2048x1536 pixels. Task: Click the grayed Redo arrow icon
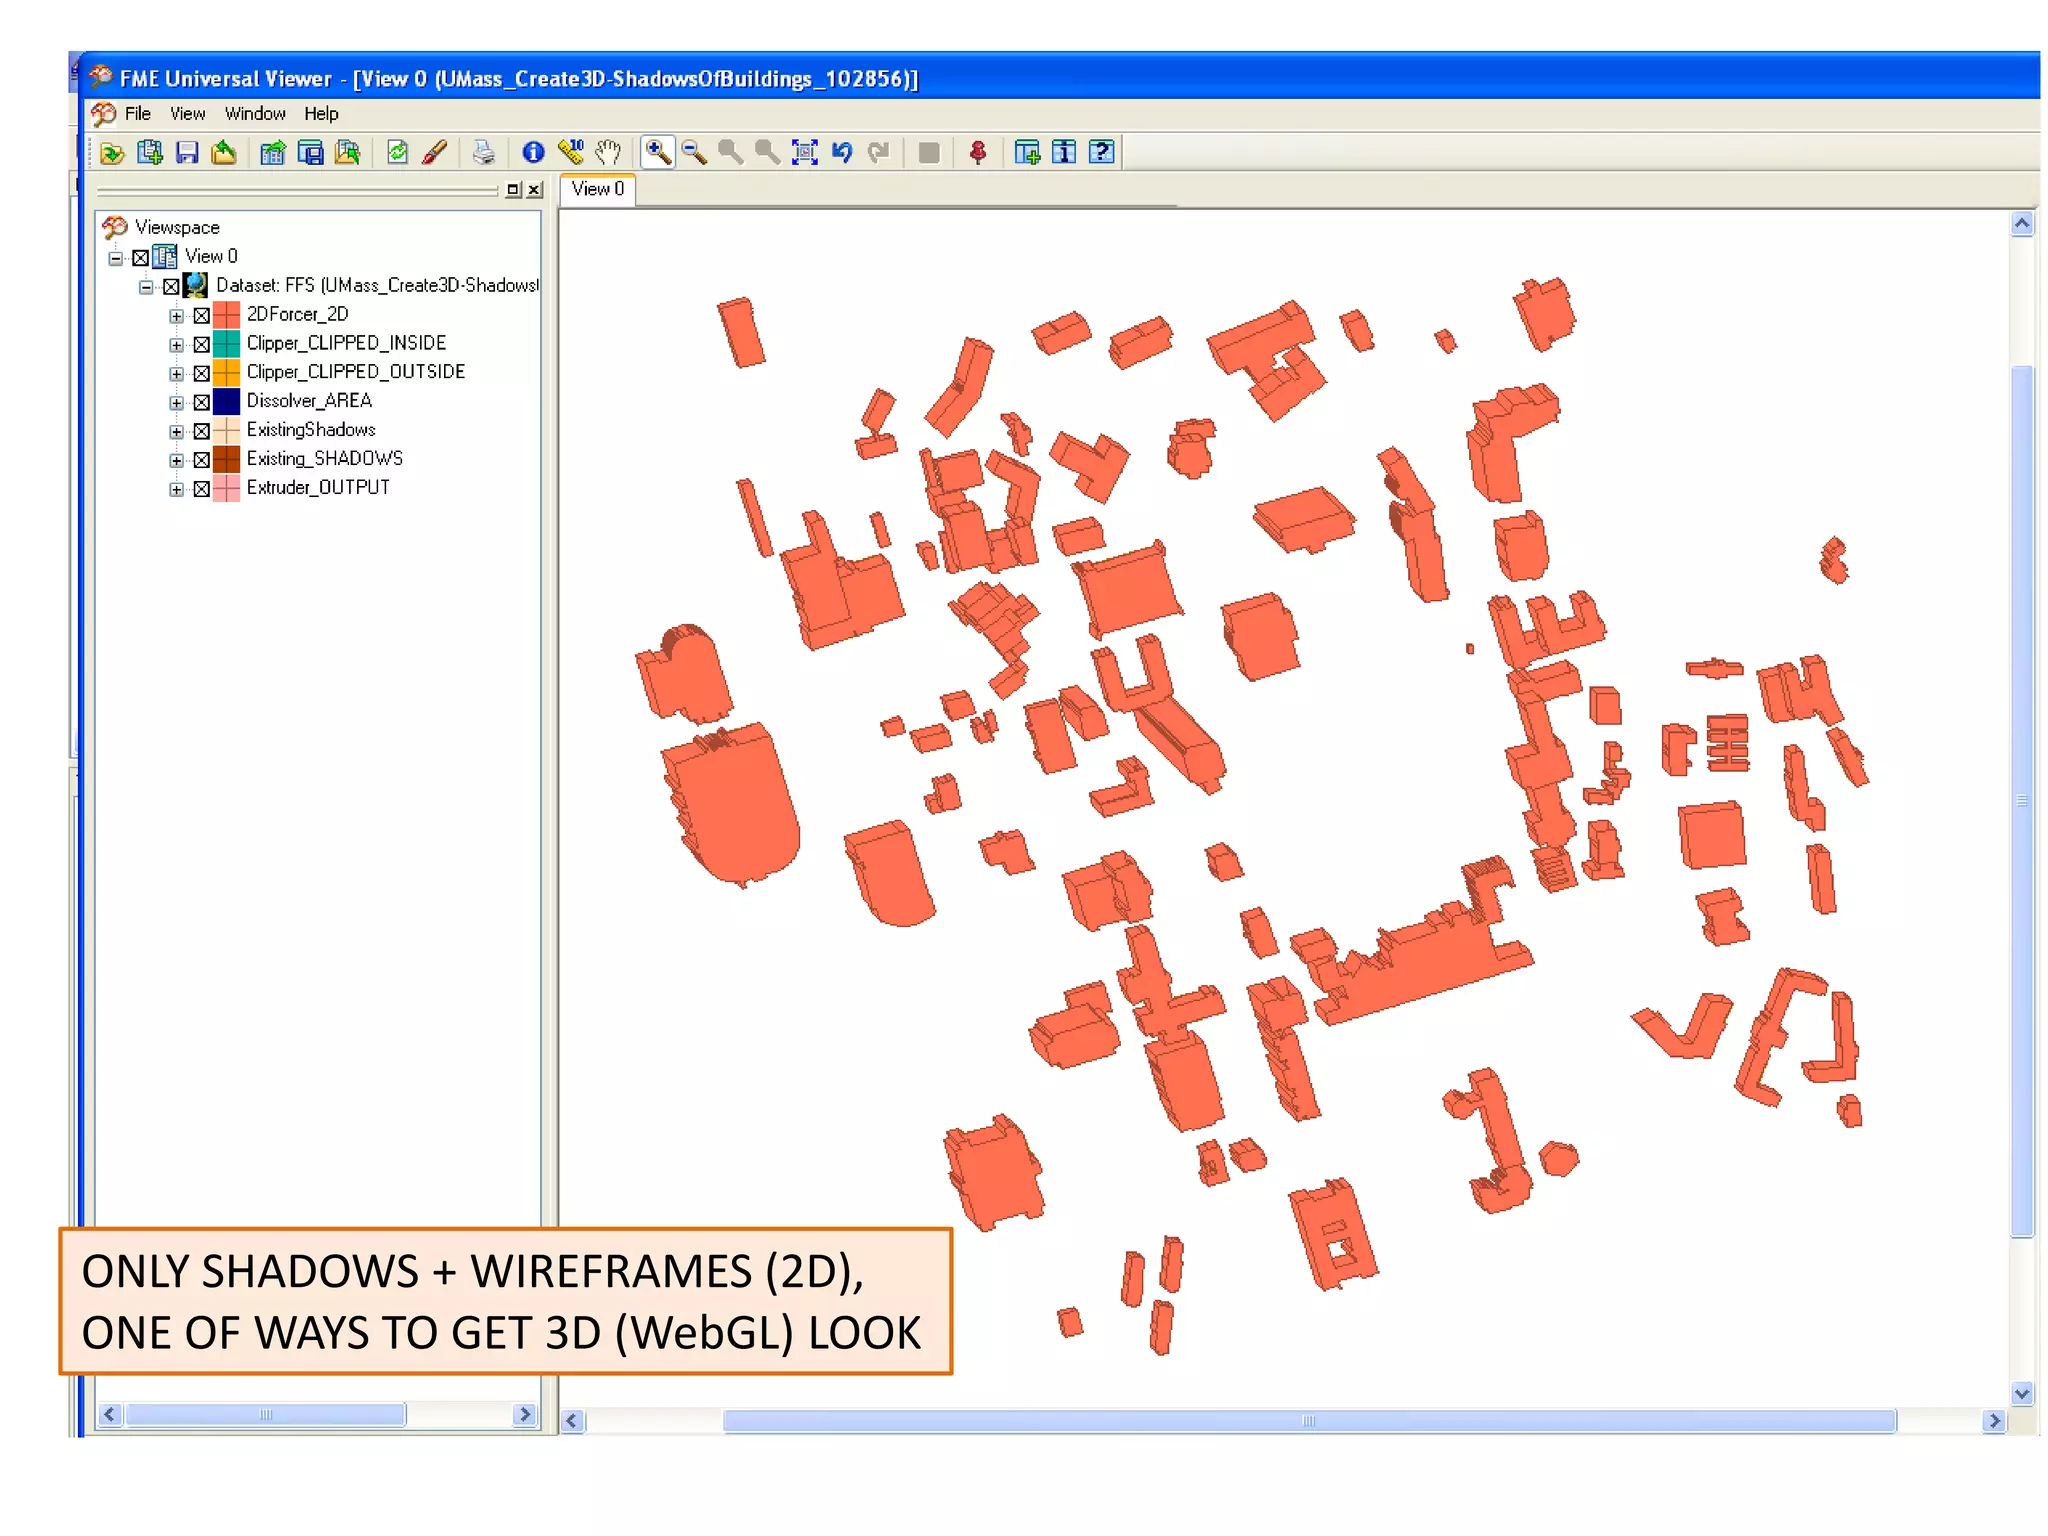(x=879, y=153)
